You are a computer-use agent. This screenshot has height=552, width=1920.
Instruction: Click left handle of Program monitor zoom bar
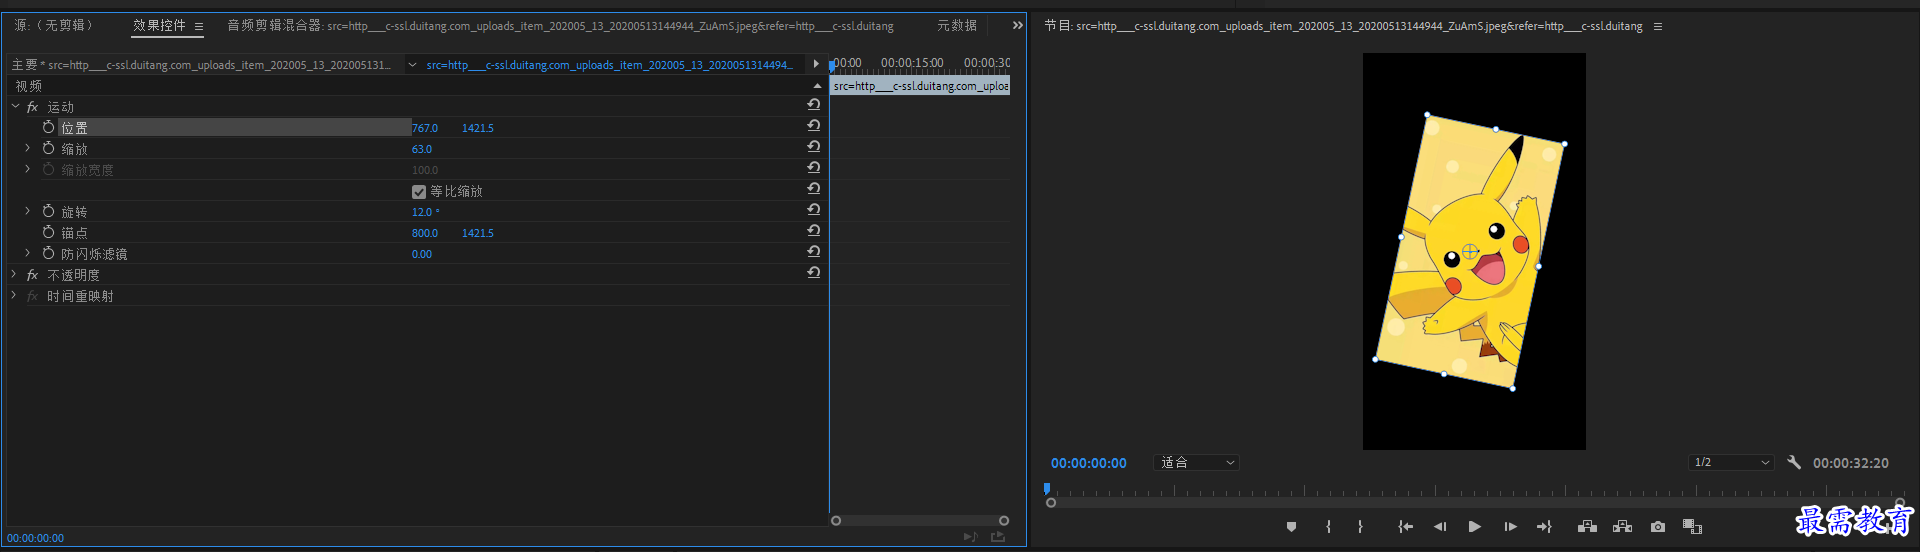tap(1051, 503)
